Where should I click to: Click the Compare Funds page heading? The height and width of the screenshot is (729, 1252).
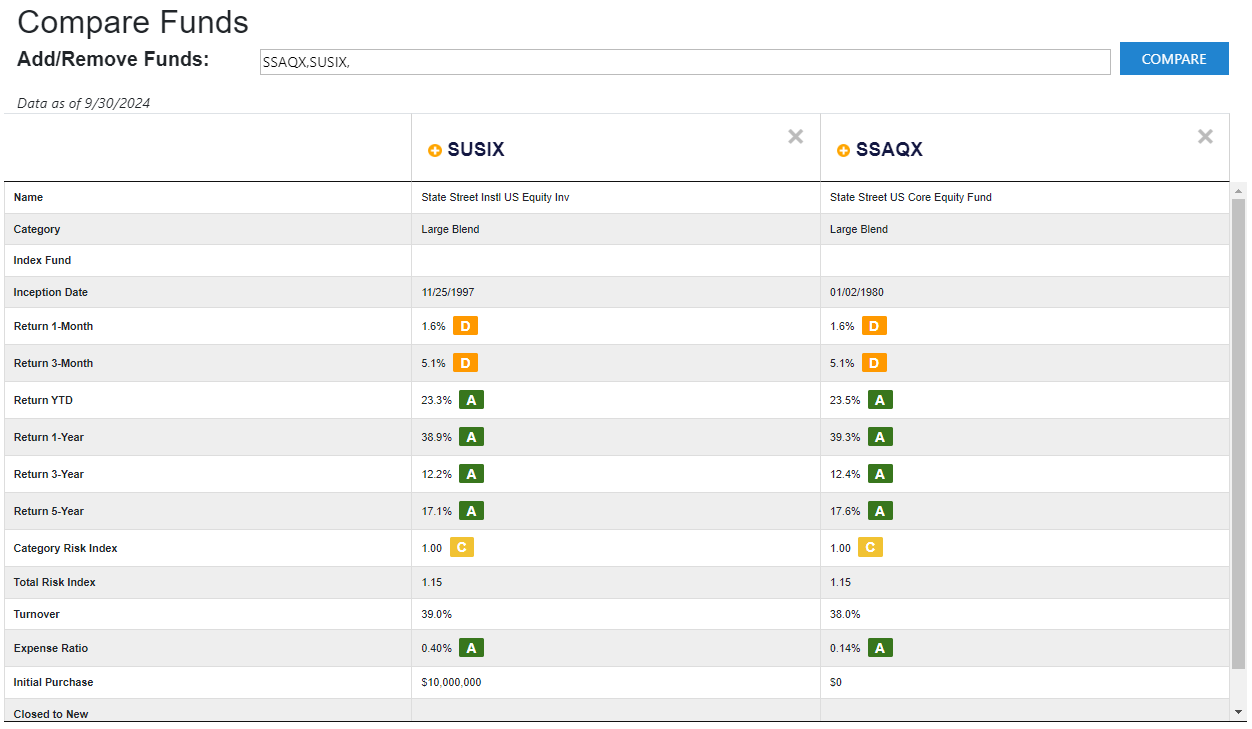pos(133,22)
